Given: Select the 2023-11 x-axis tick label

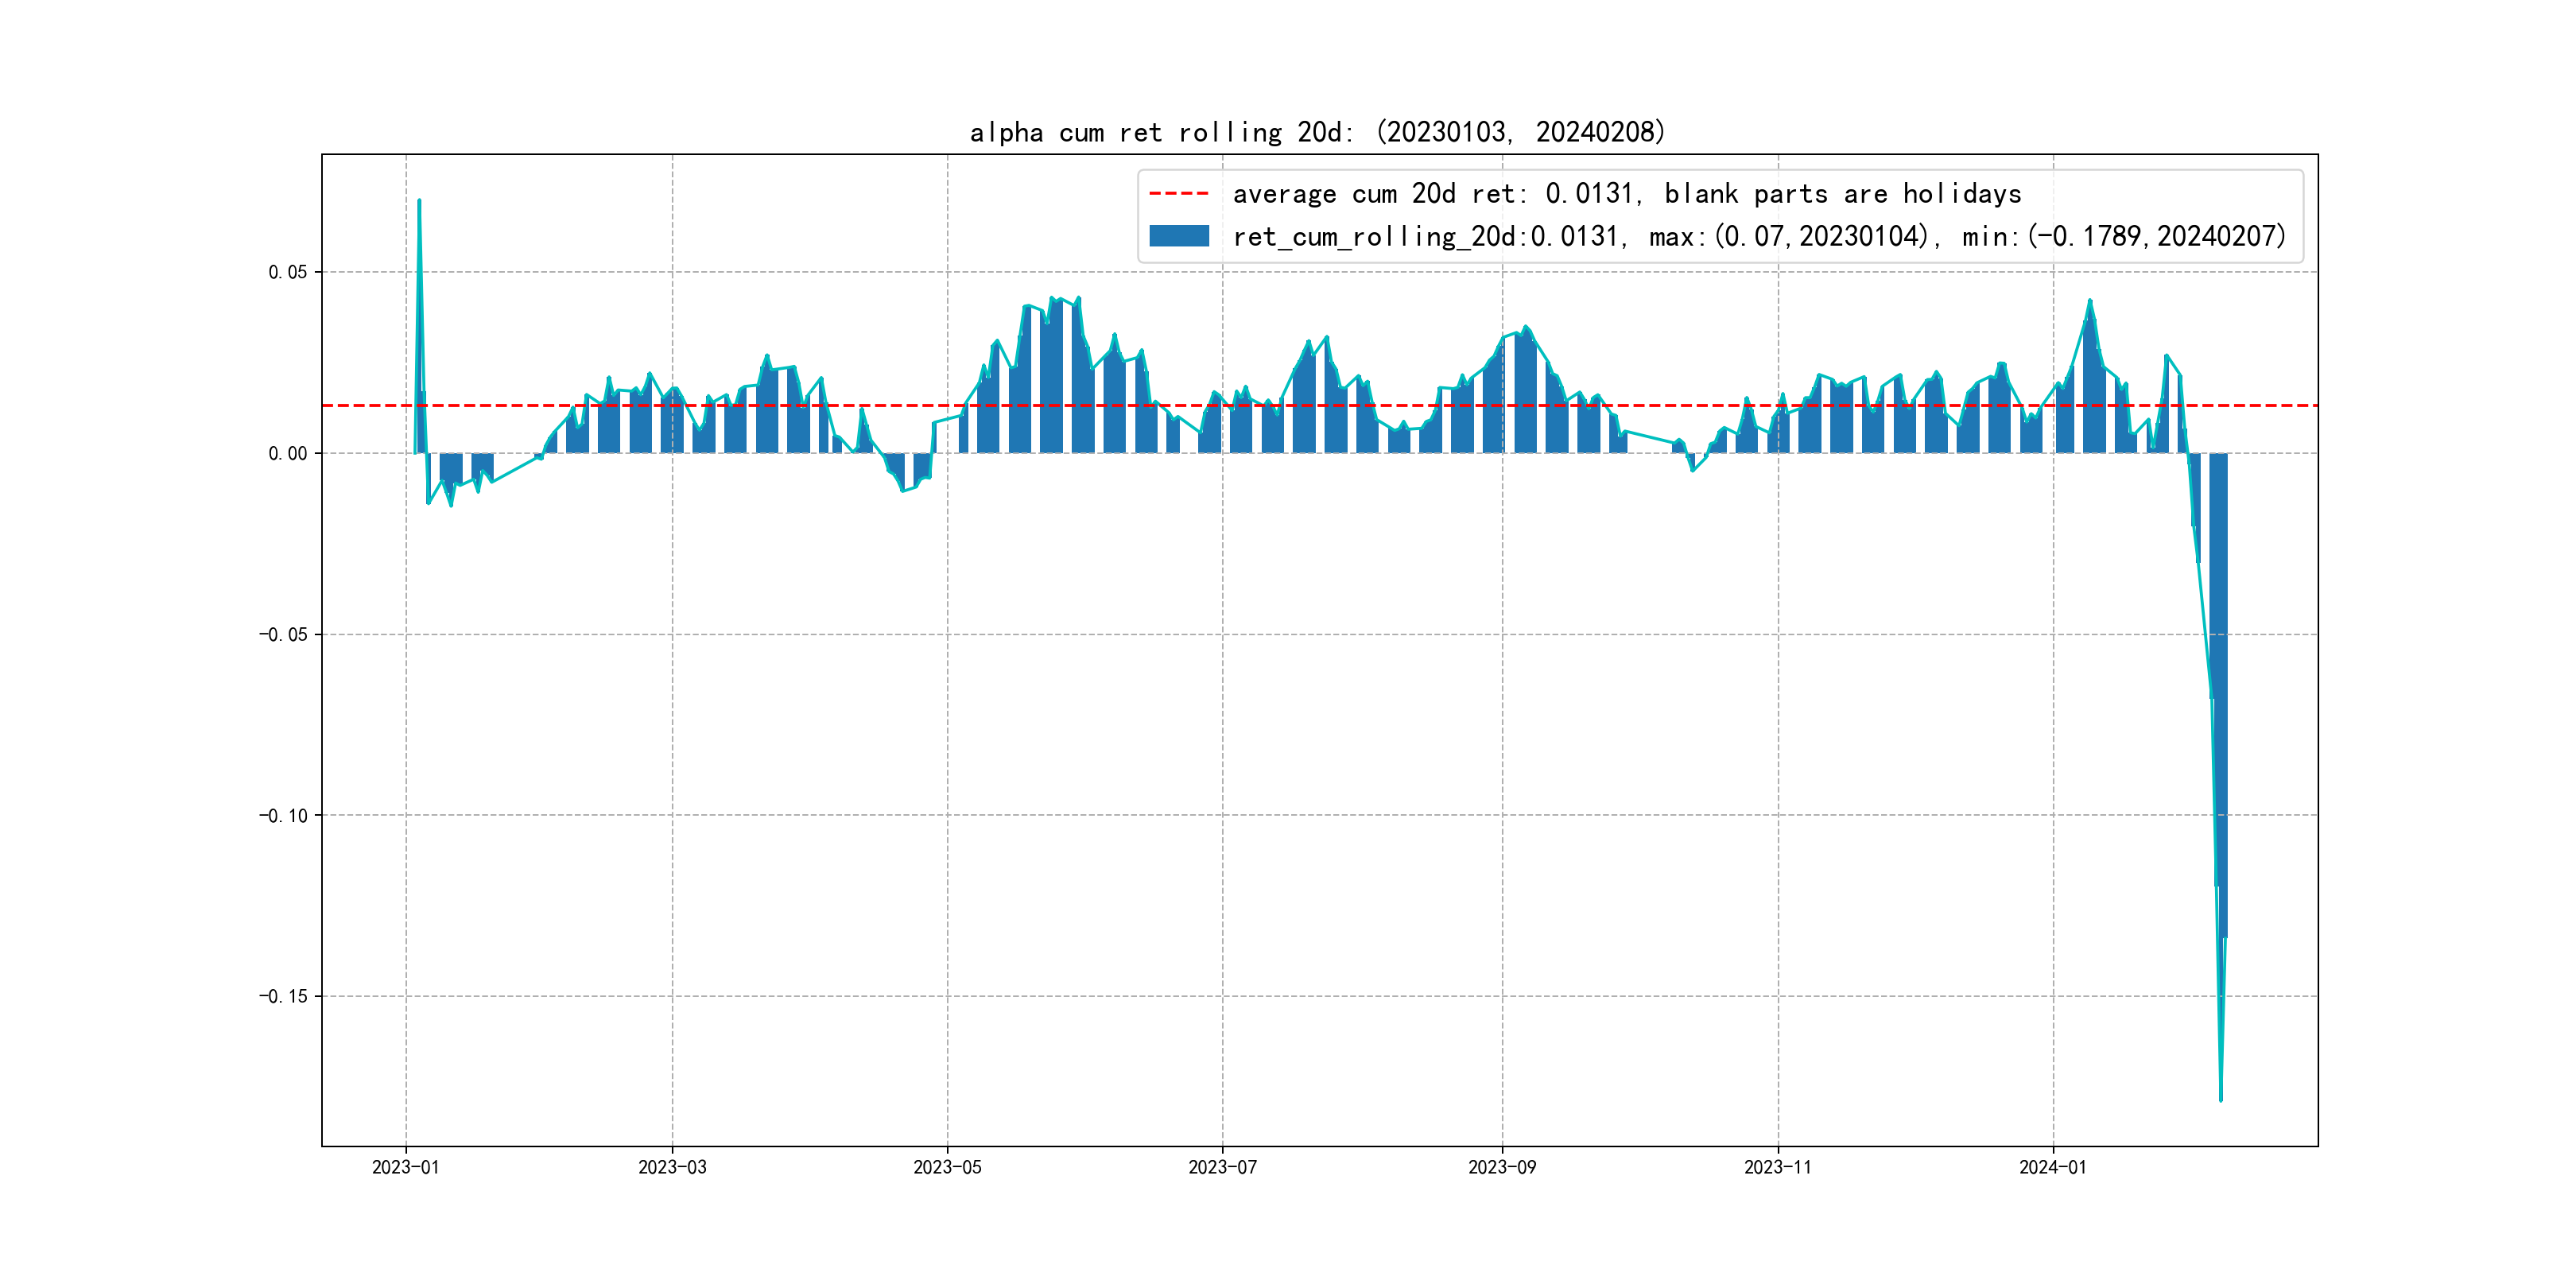Looking at the screenshot, I should (x=1777, y=1167).
